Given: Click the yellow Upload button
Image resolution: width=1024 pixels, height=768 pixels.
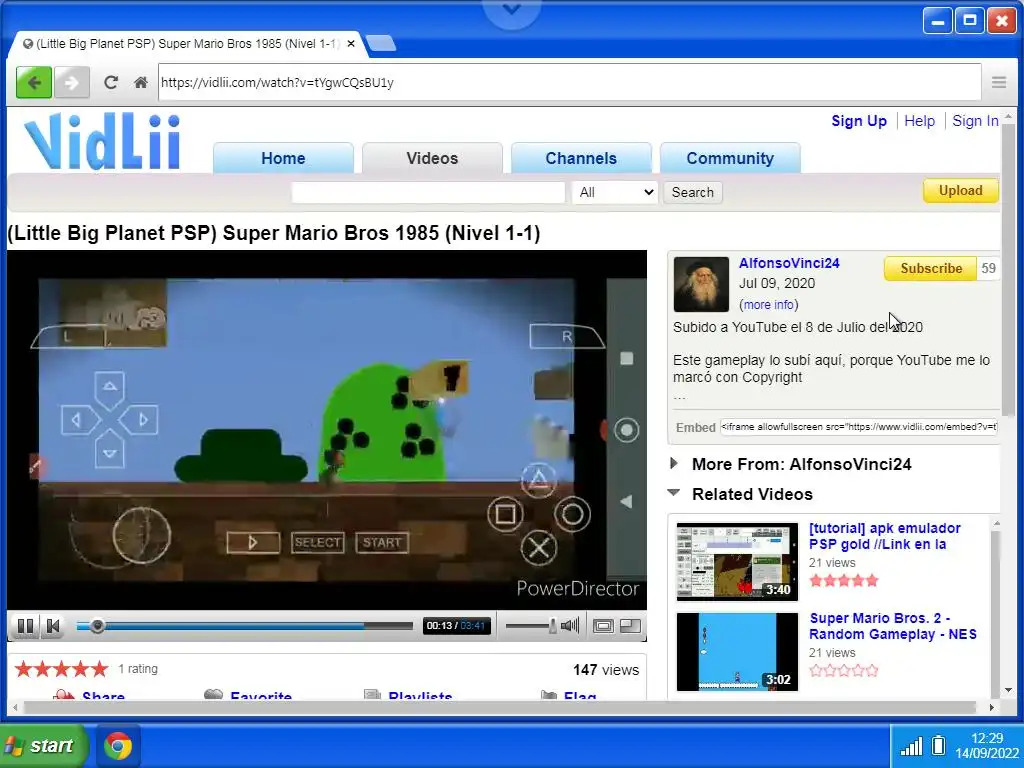Looking at the screenshot, I should point(961,191).
